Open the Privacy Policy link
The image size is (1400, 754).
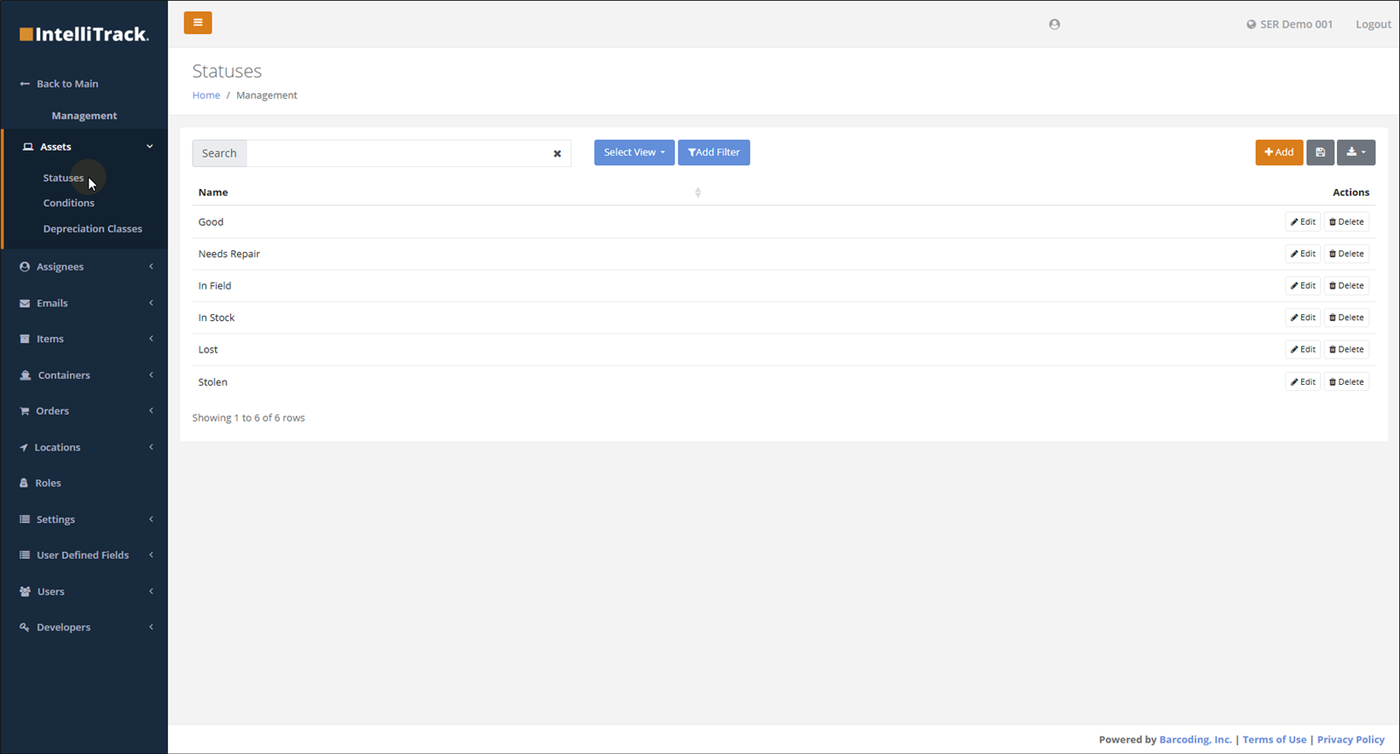coord(1351,740)
